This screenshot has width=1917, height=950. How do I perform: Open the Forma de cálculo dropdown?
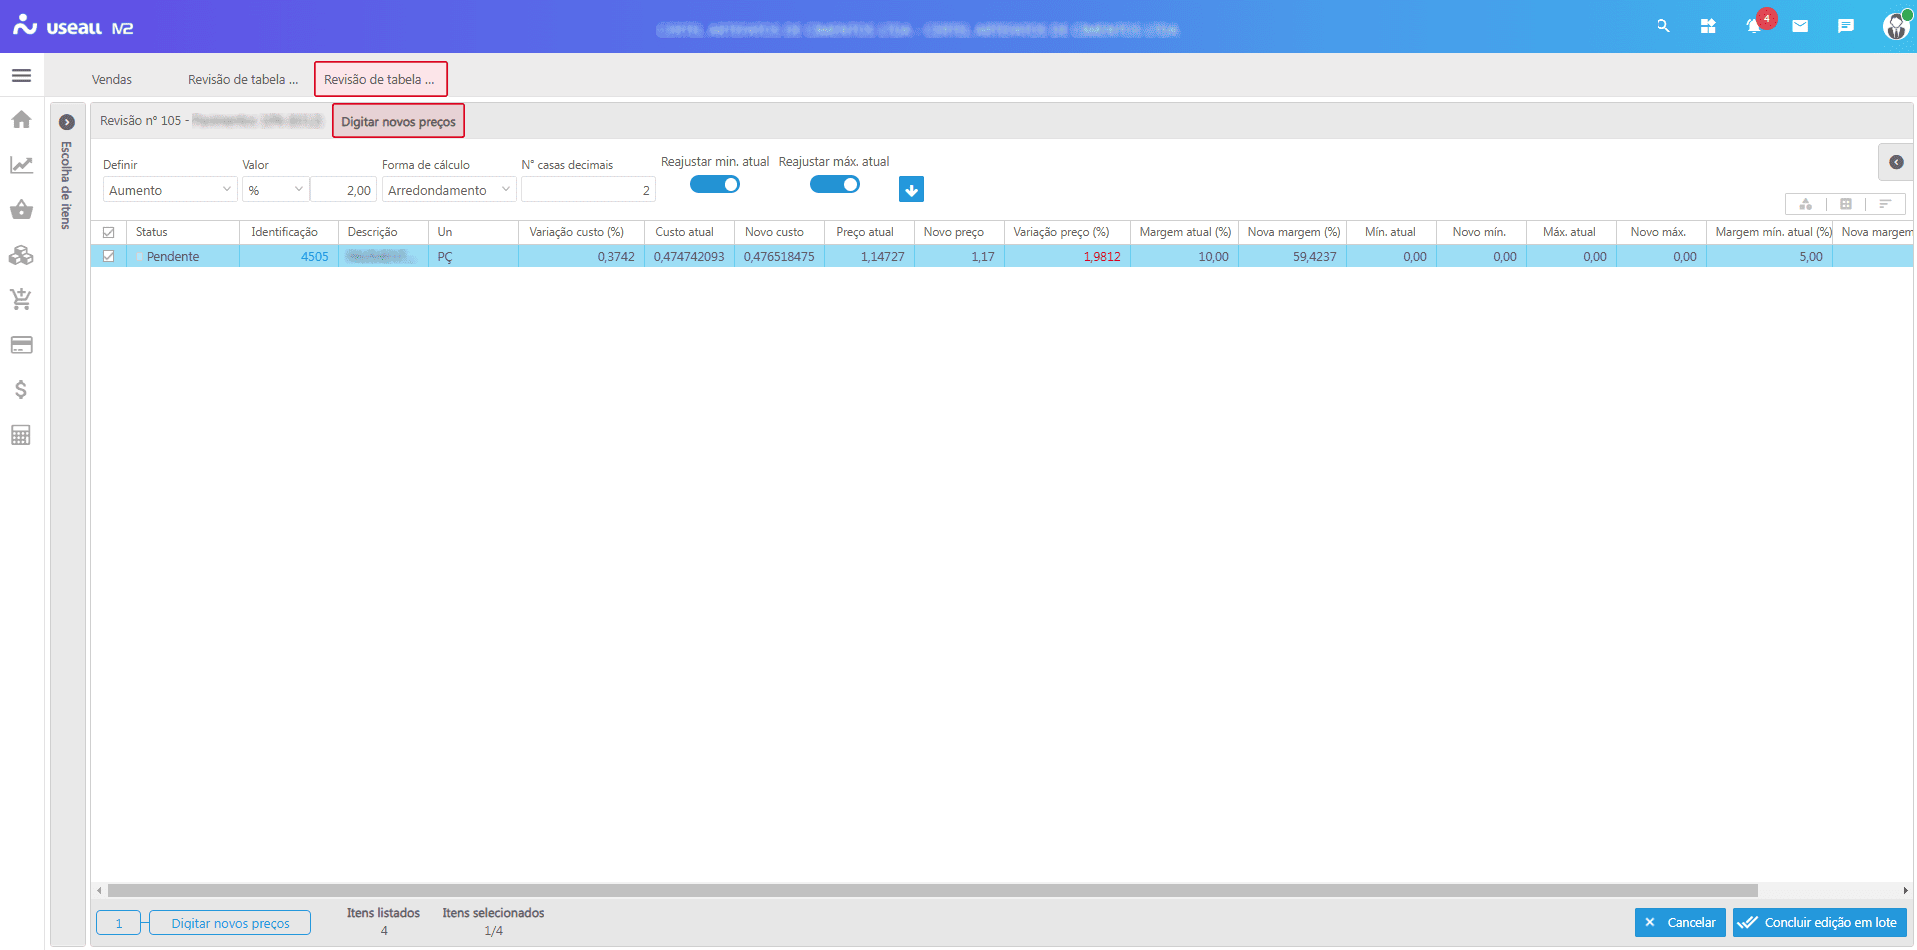[448, 190]
